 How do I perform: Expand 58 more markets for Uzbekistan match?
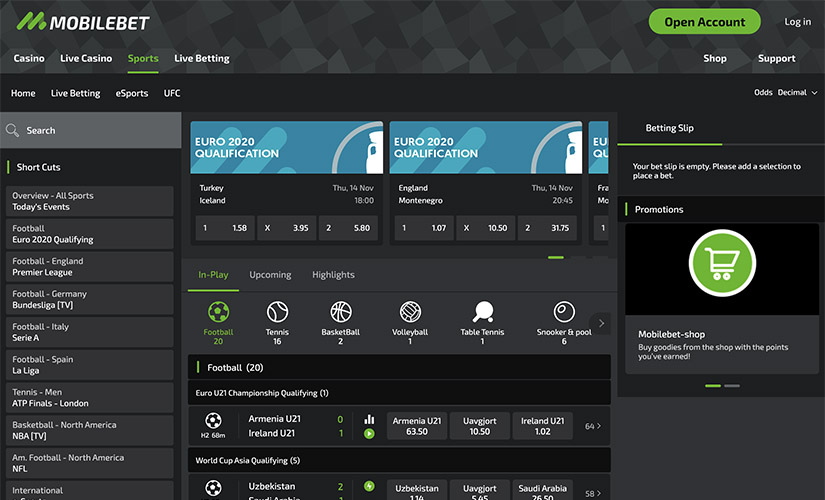[x=593, y=494]
